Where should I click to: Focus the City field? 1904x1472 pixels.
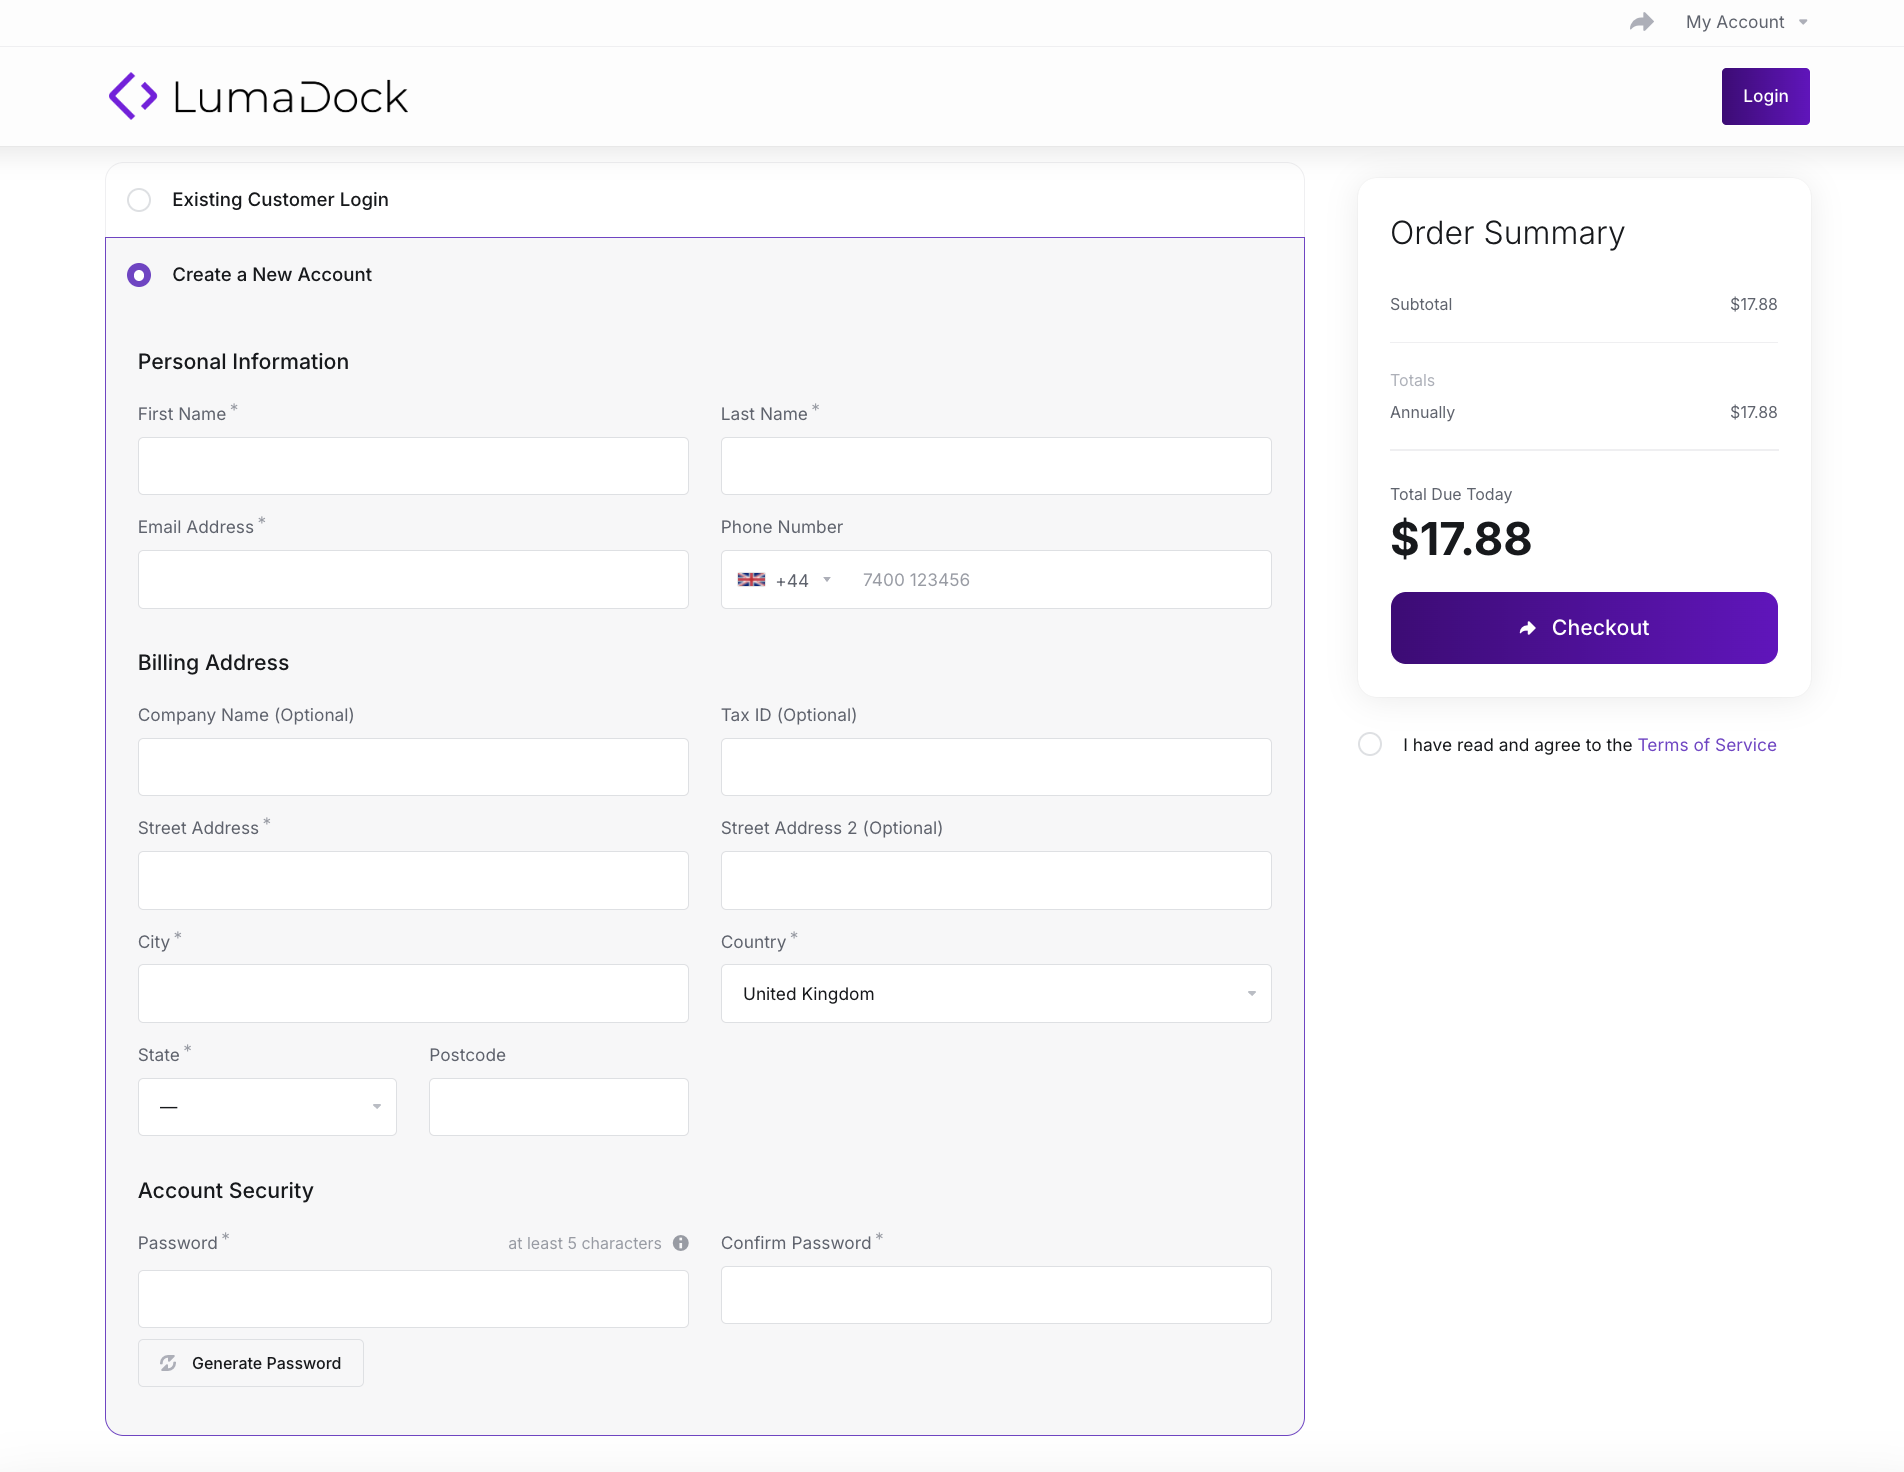[413, 993]
